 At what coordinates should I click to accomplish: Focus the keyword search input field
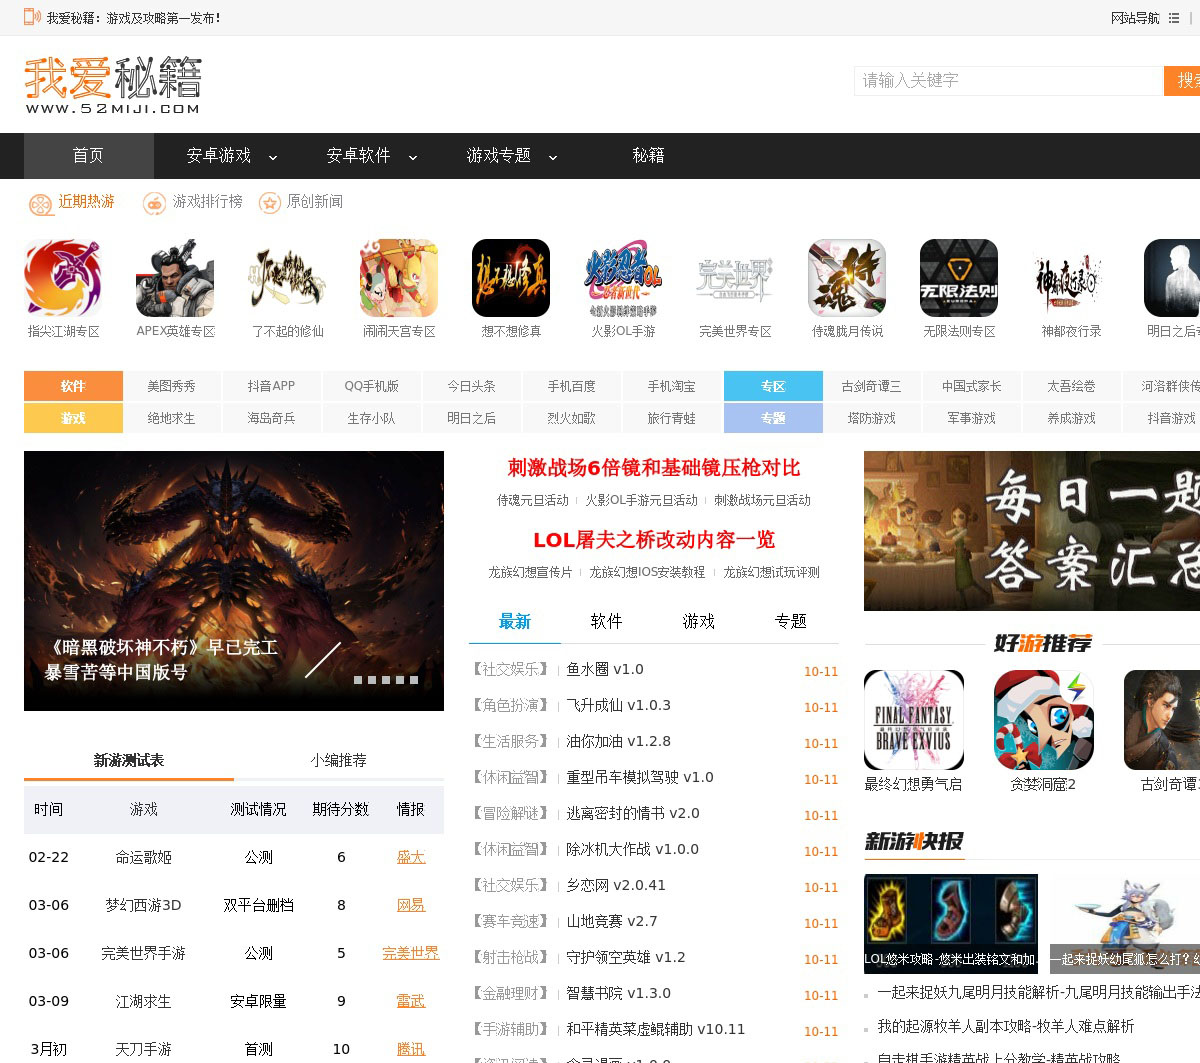coord(1009,81)
